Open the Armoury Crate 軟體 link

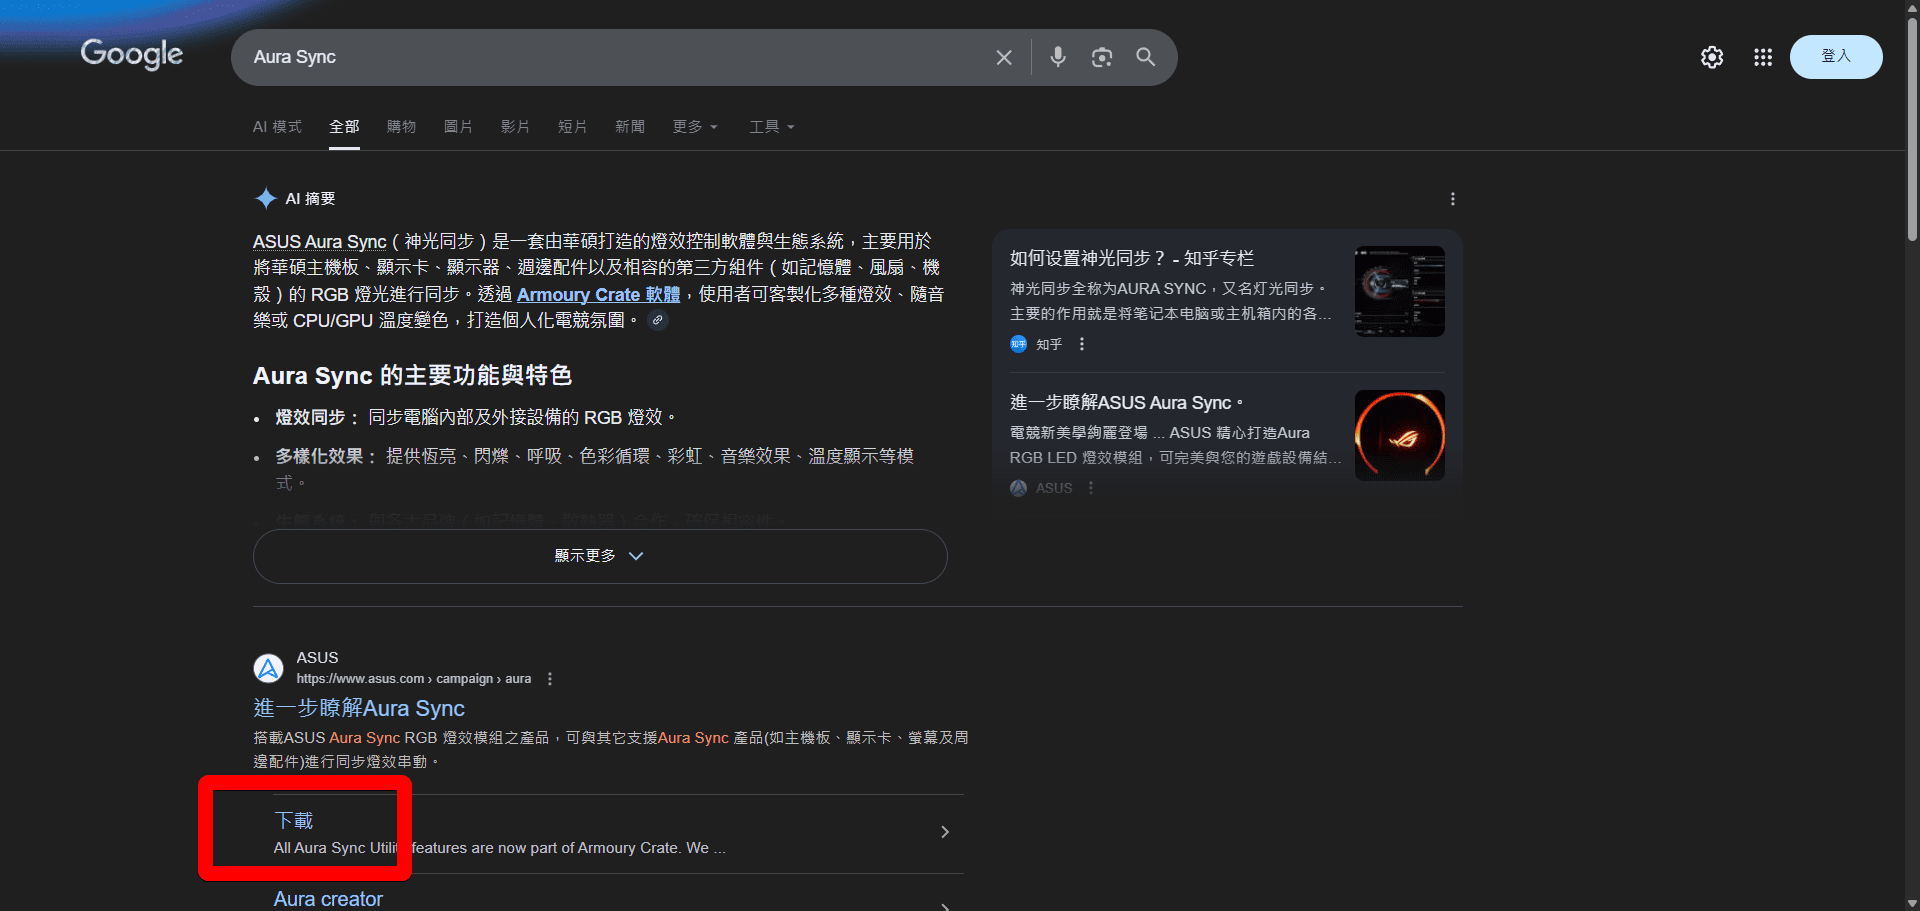(597, 294)
